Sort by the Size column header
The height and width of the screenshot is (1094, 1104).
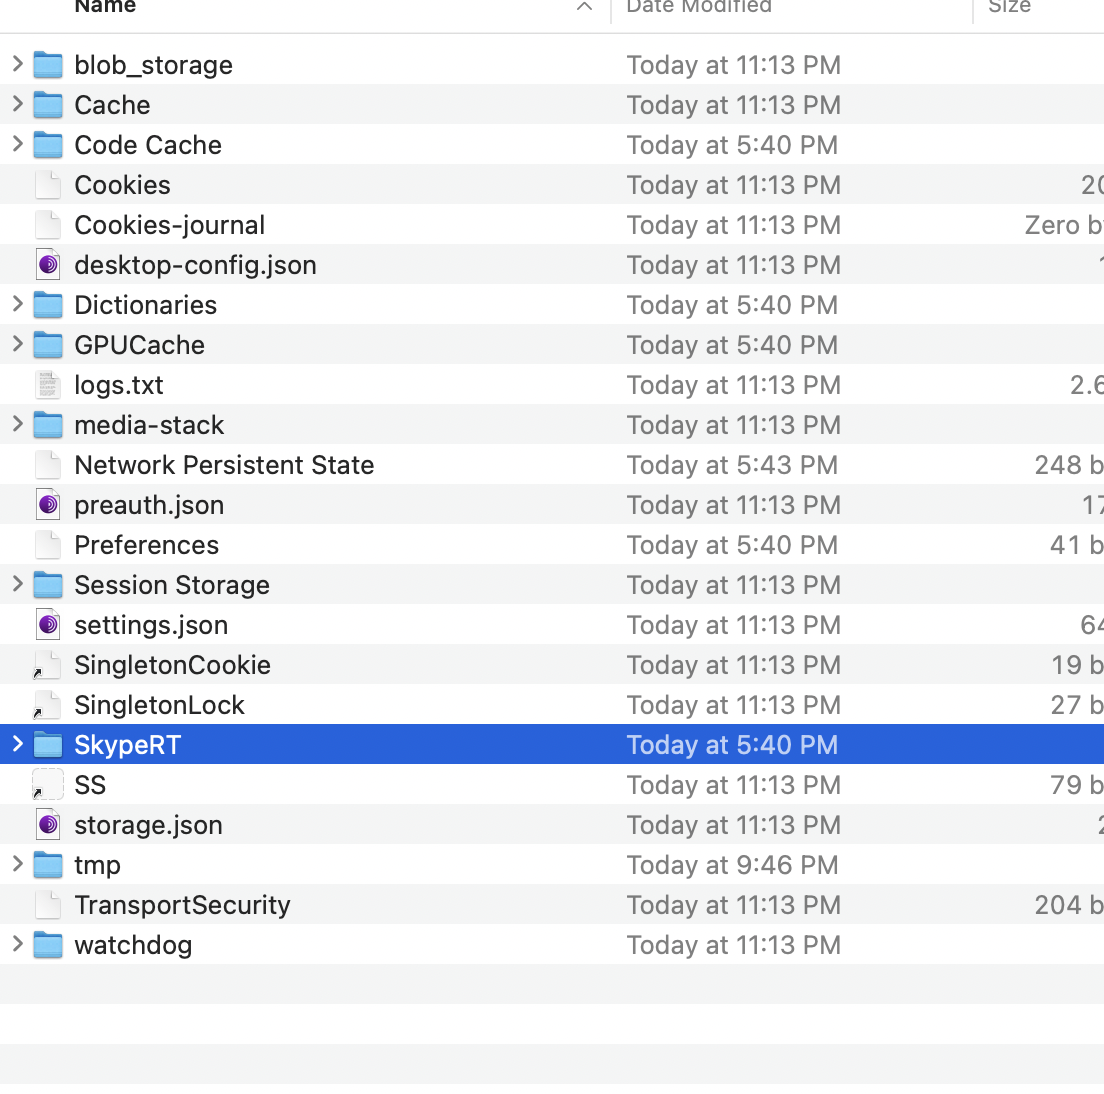(1009, 6)
